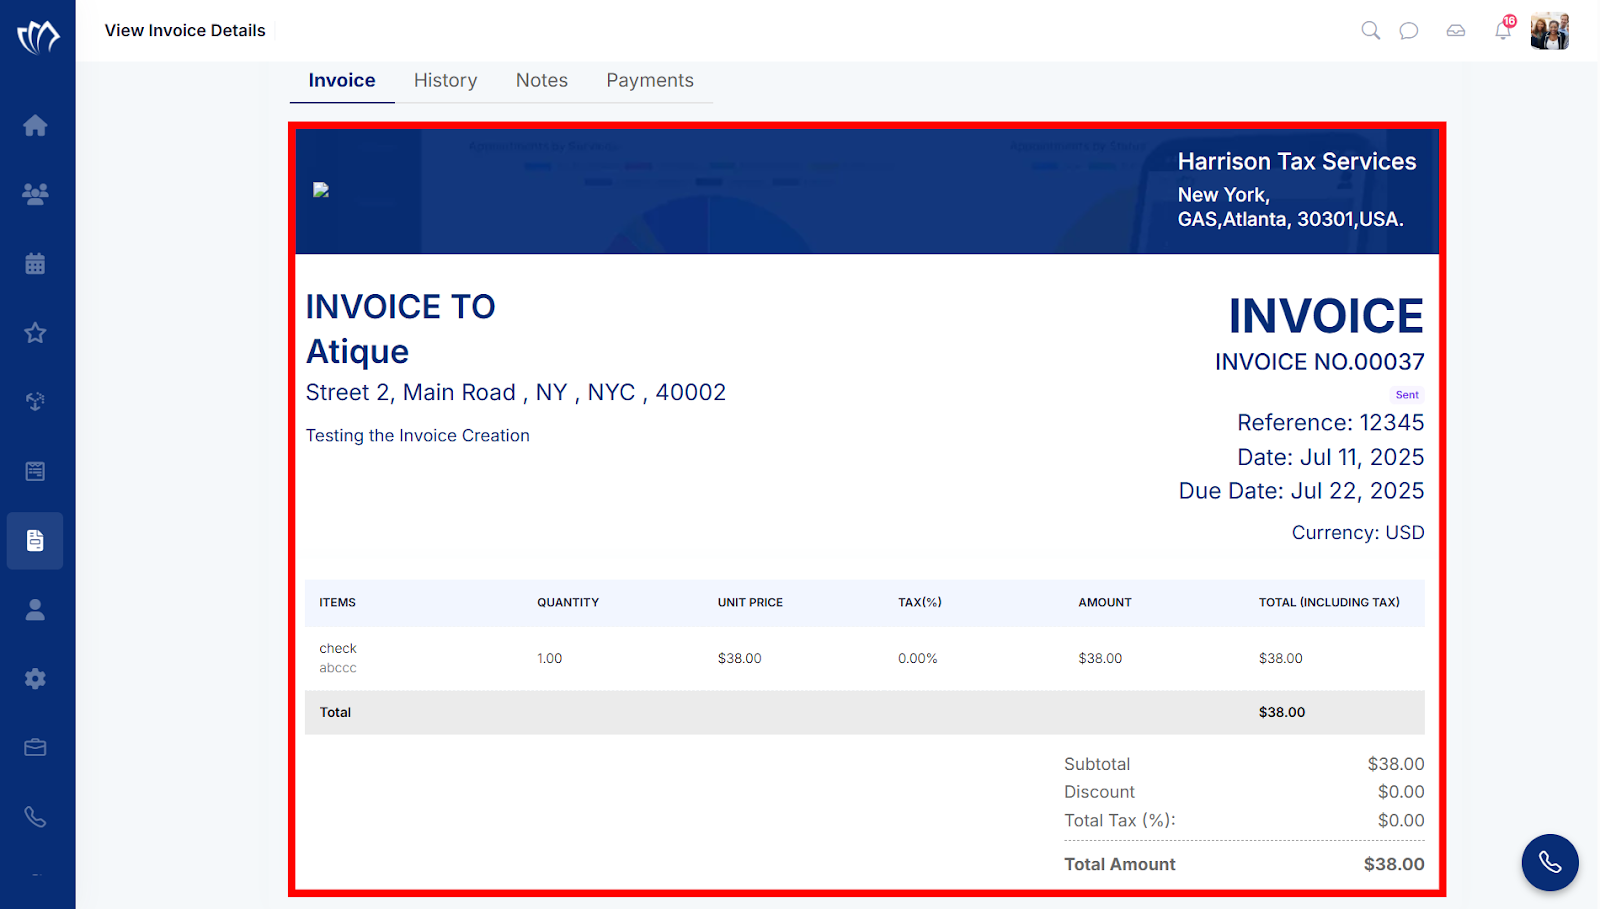
Task: Click the AMOUNT column header
Action: coord(1105,603)
